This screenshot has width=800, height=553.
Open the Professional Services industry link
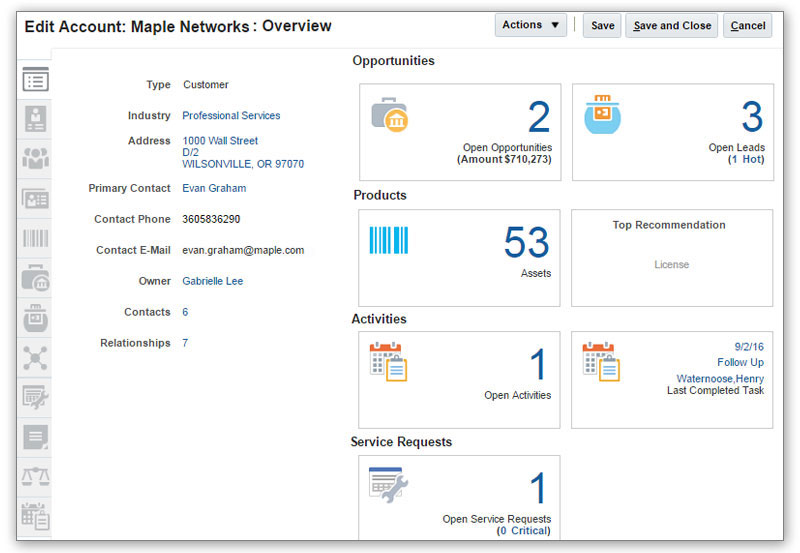(x=231, y=116)
